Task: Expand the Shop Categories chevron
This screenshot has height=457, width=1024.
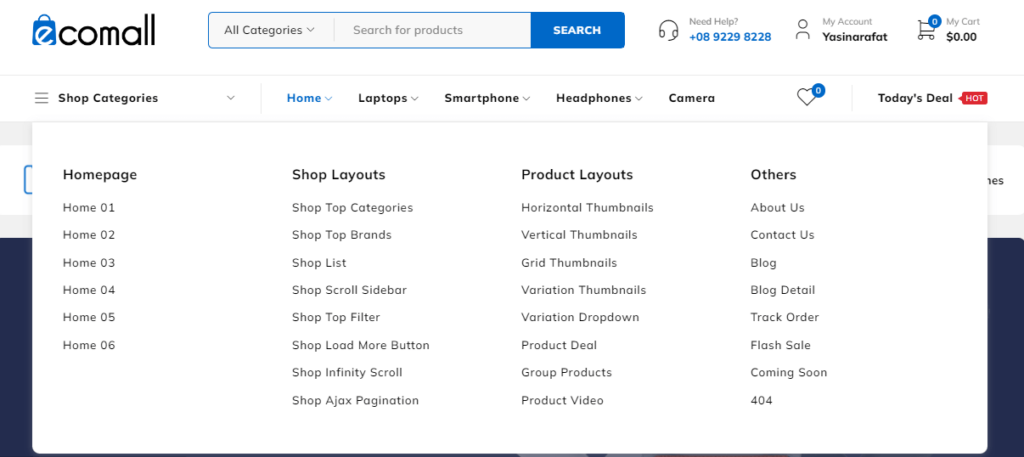Action: (x=231, y=98)
